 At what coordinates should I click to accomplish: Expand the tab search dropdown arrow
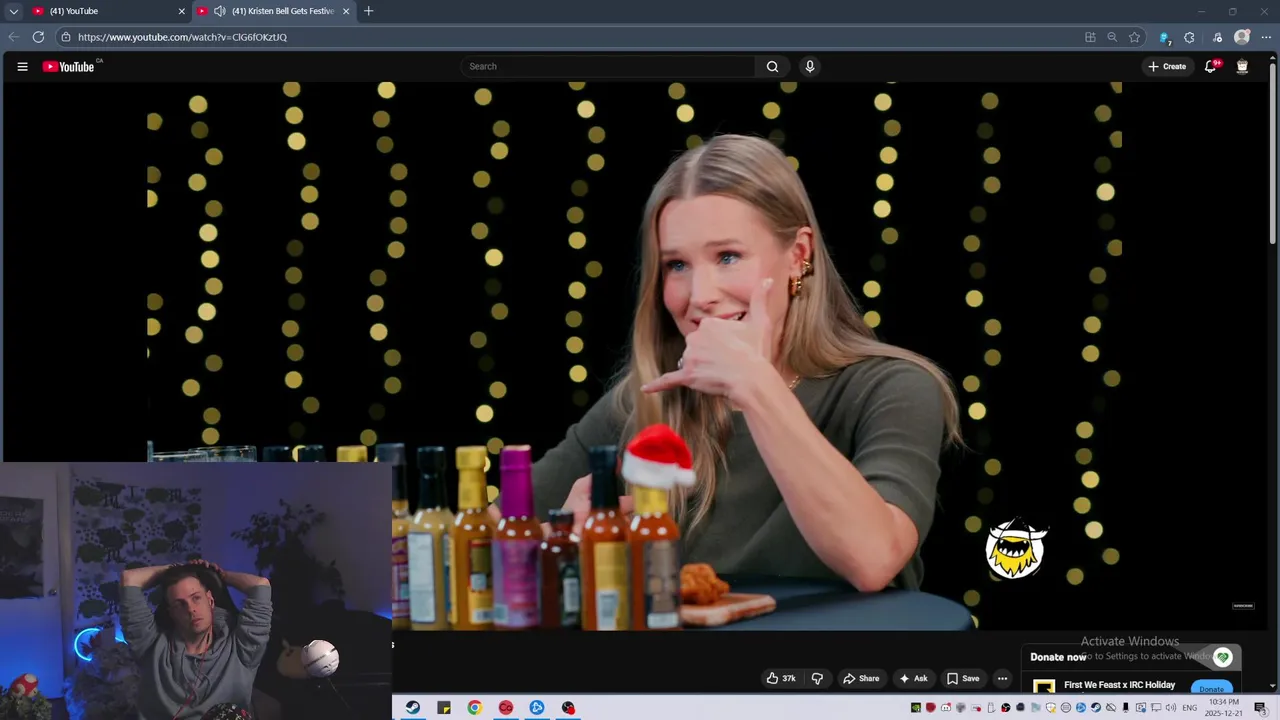point(13,11)
